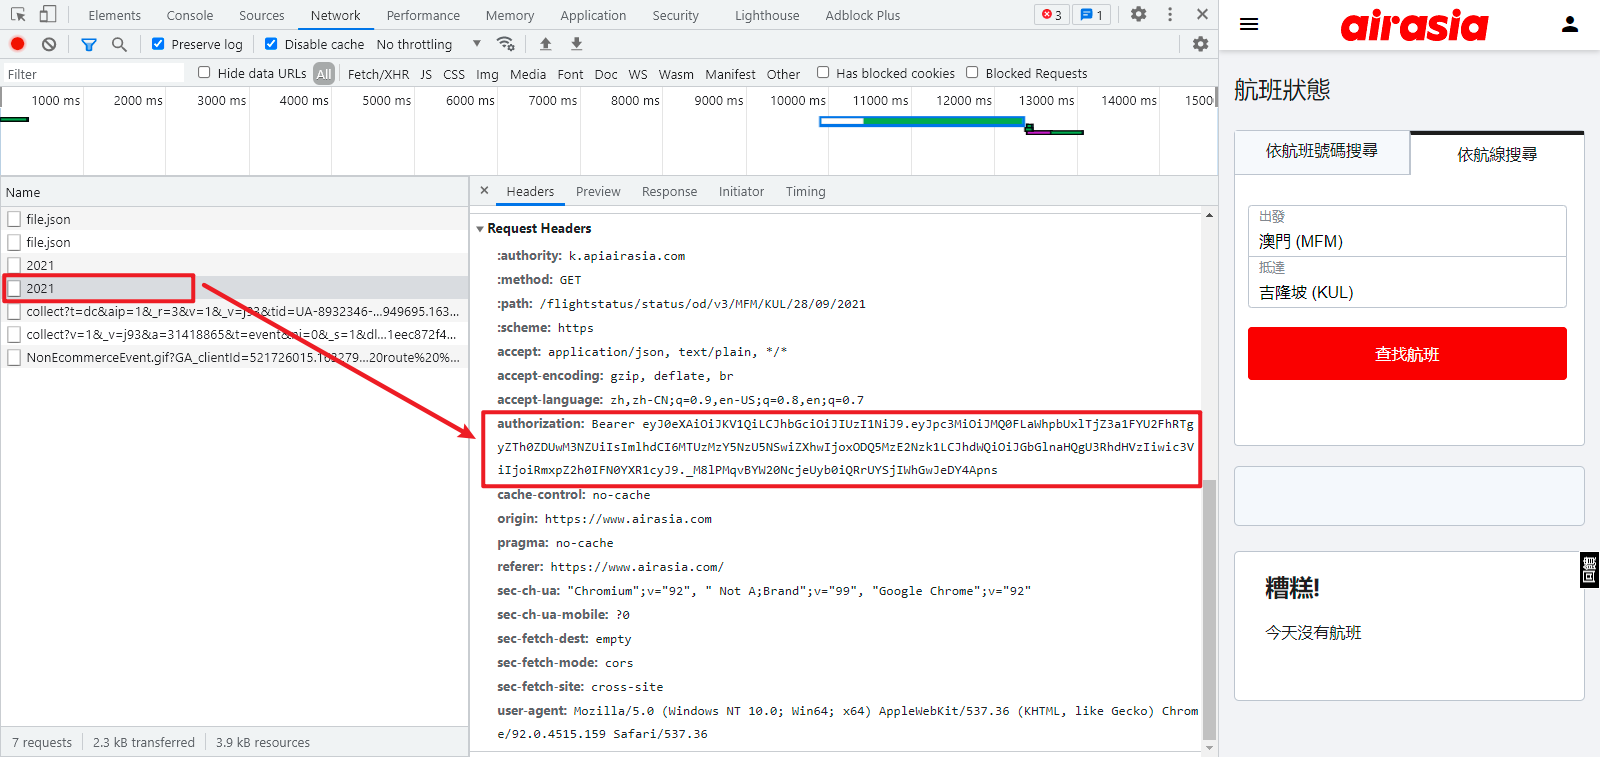Open network conditions wifi icon
The width and height of the screenshot is (1600, 757).
pos(506,44)
